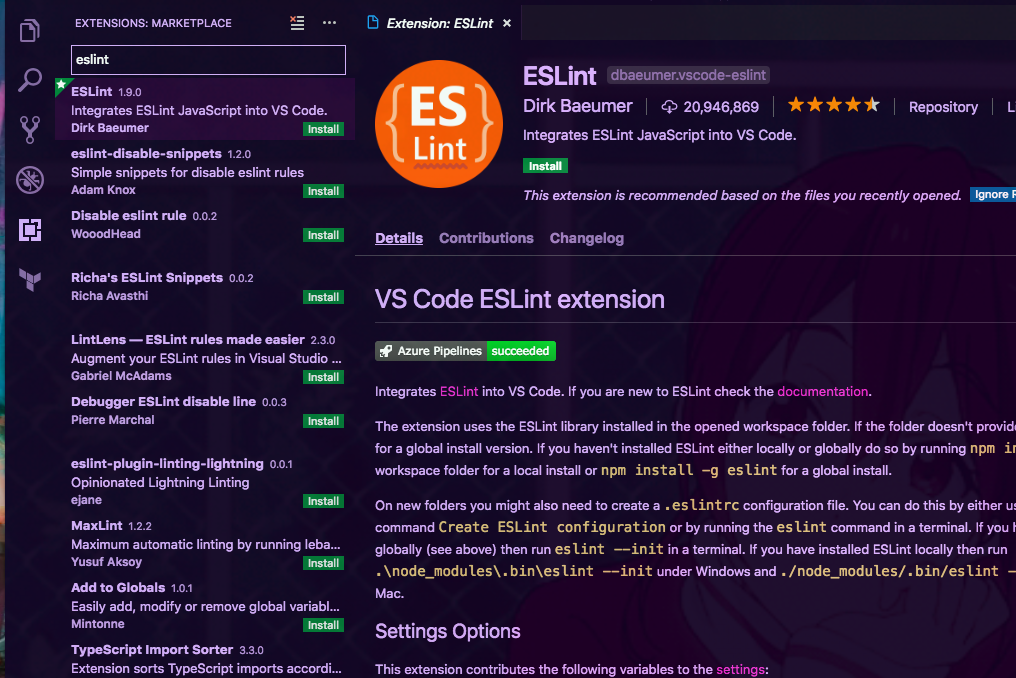
Task: Select the Extension: ESLint editor tab
Action: coord(439,23)
